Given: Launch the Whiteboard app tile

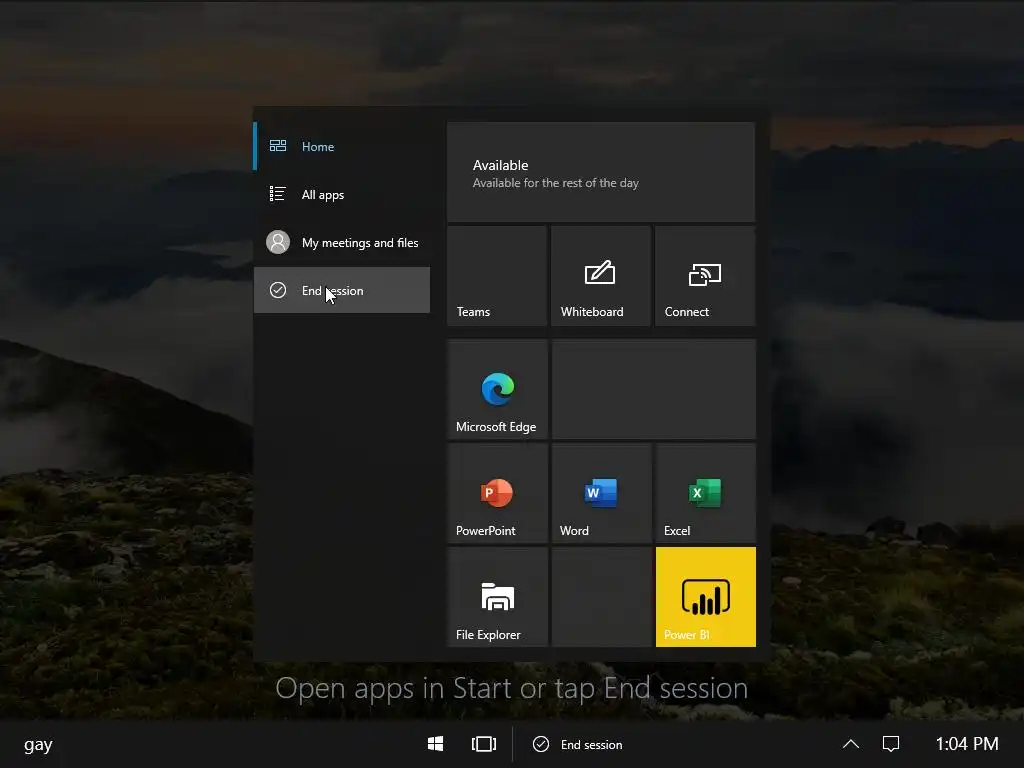Looking at the screenshot, I should (x=601, y=276).
